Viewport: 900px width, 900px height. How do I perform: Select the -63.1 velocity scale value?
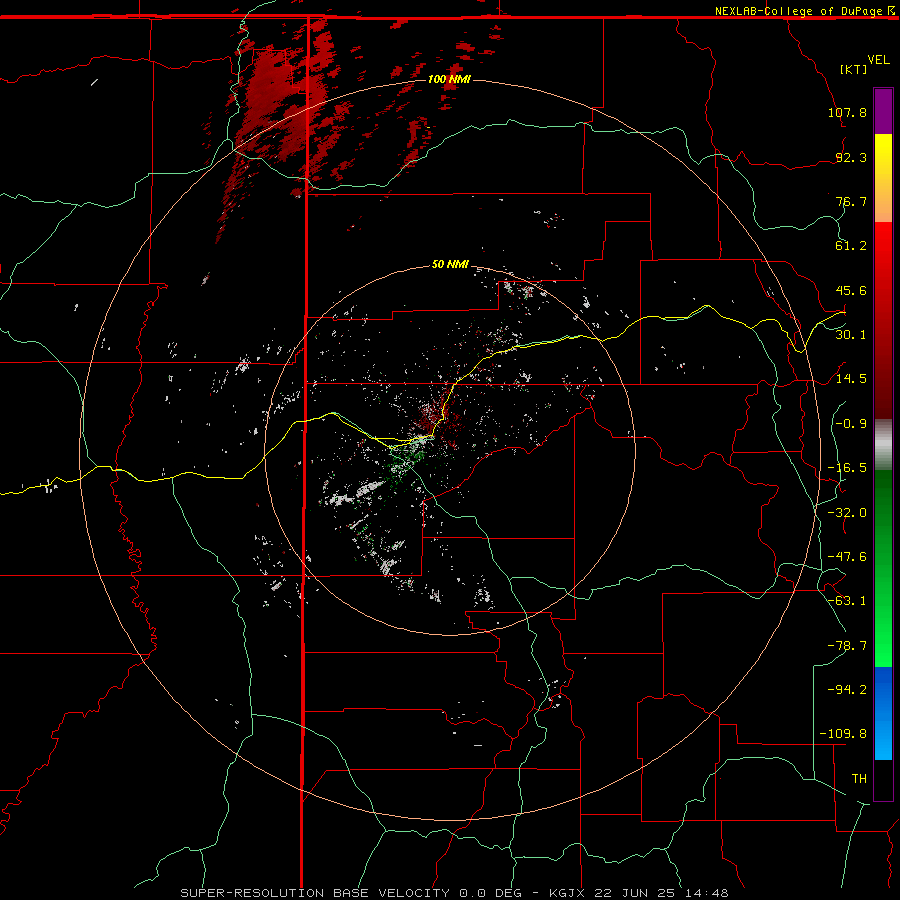point(847,601)
